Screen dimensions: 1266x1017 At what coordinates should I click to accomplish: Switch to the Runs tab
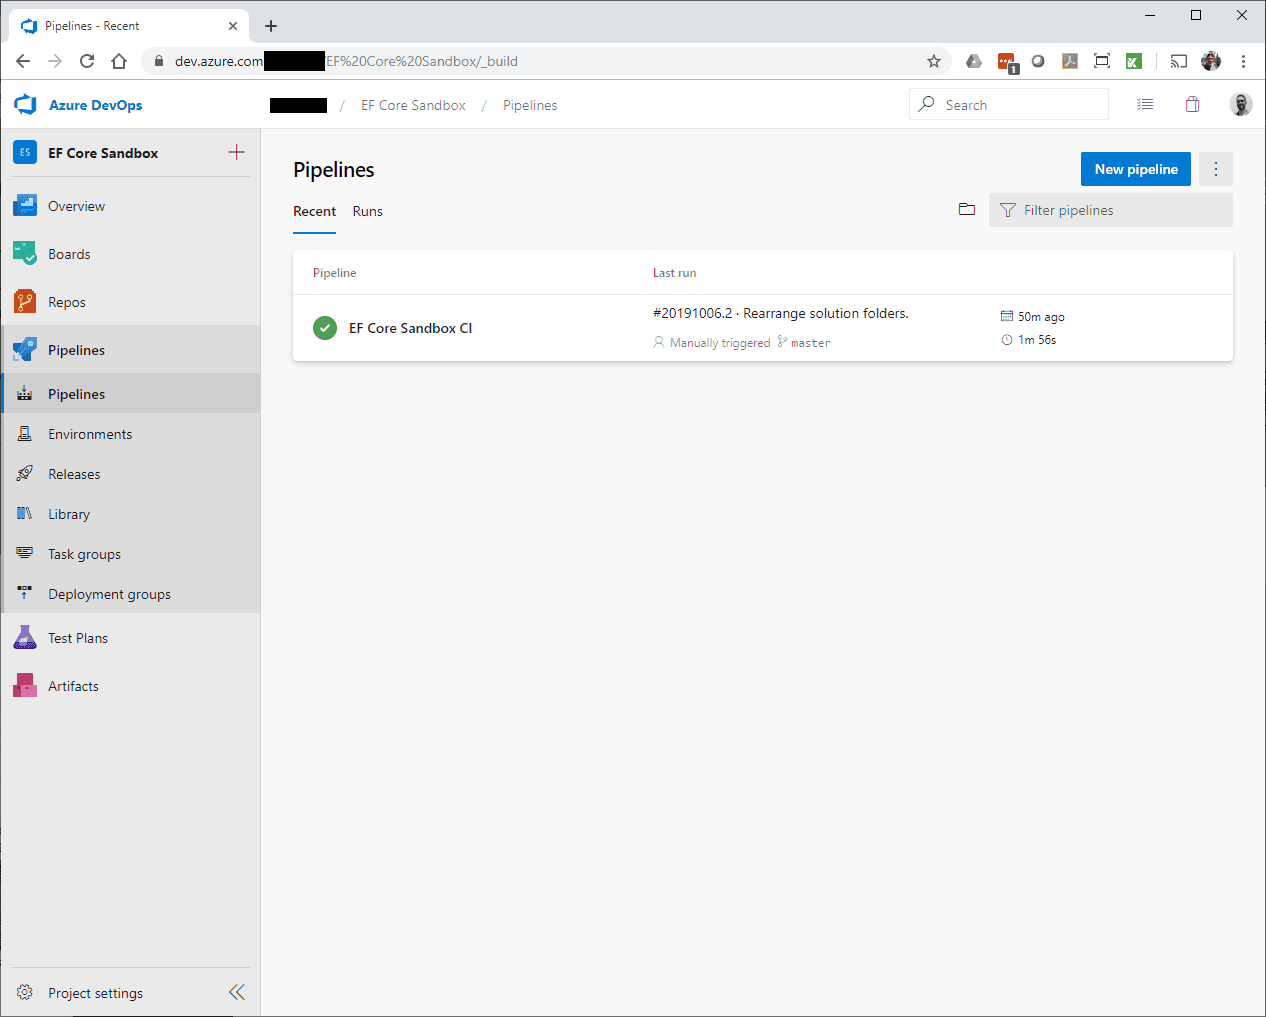click(367, 211)
